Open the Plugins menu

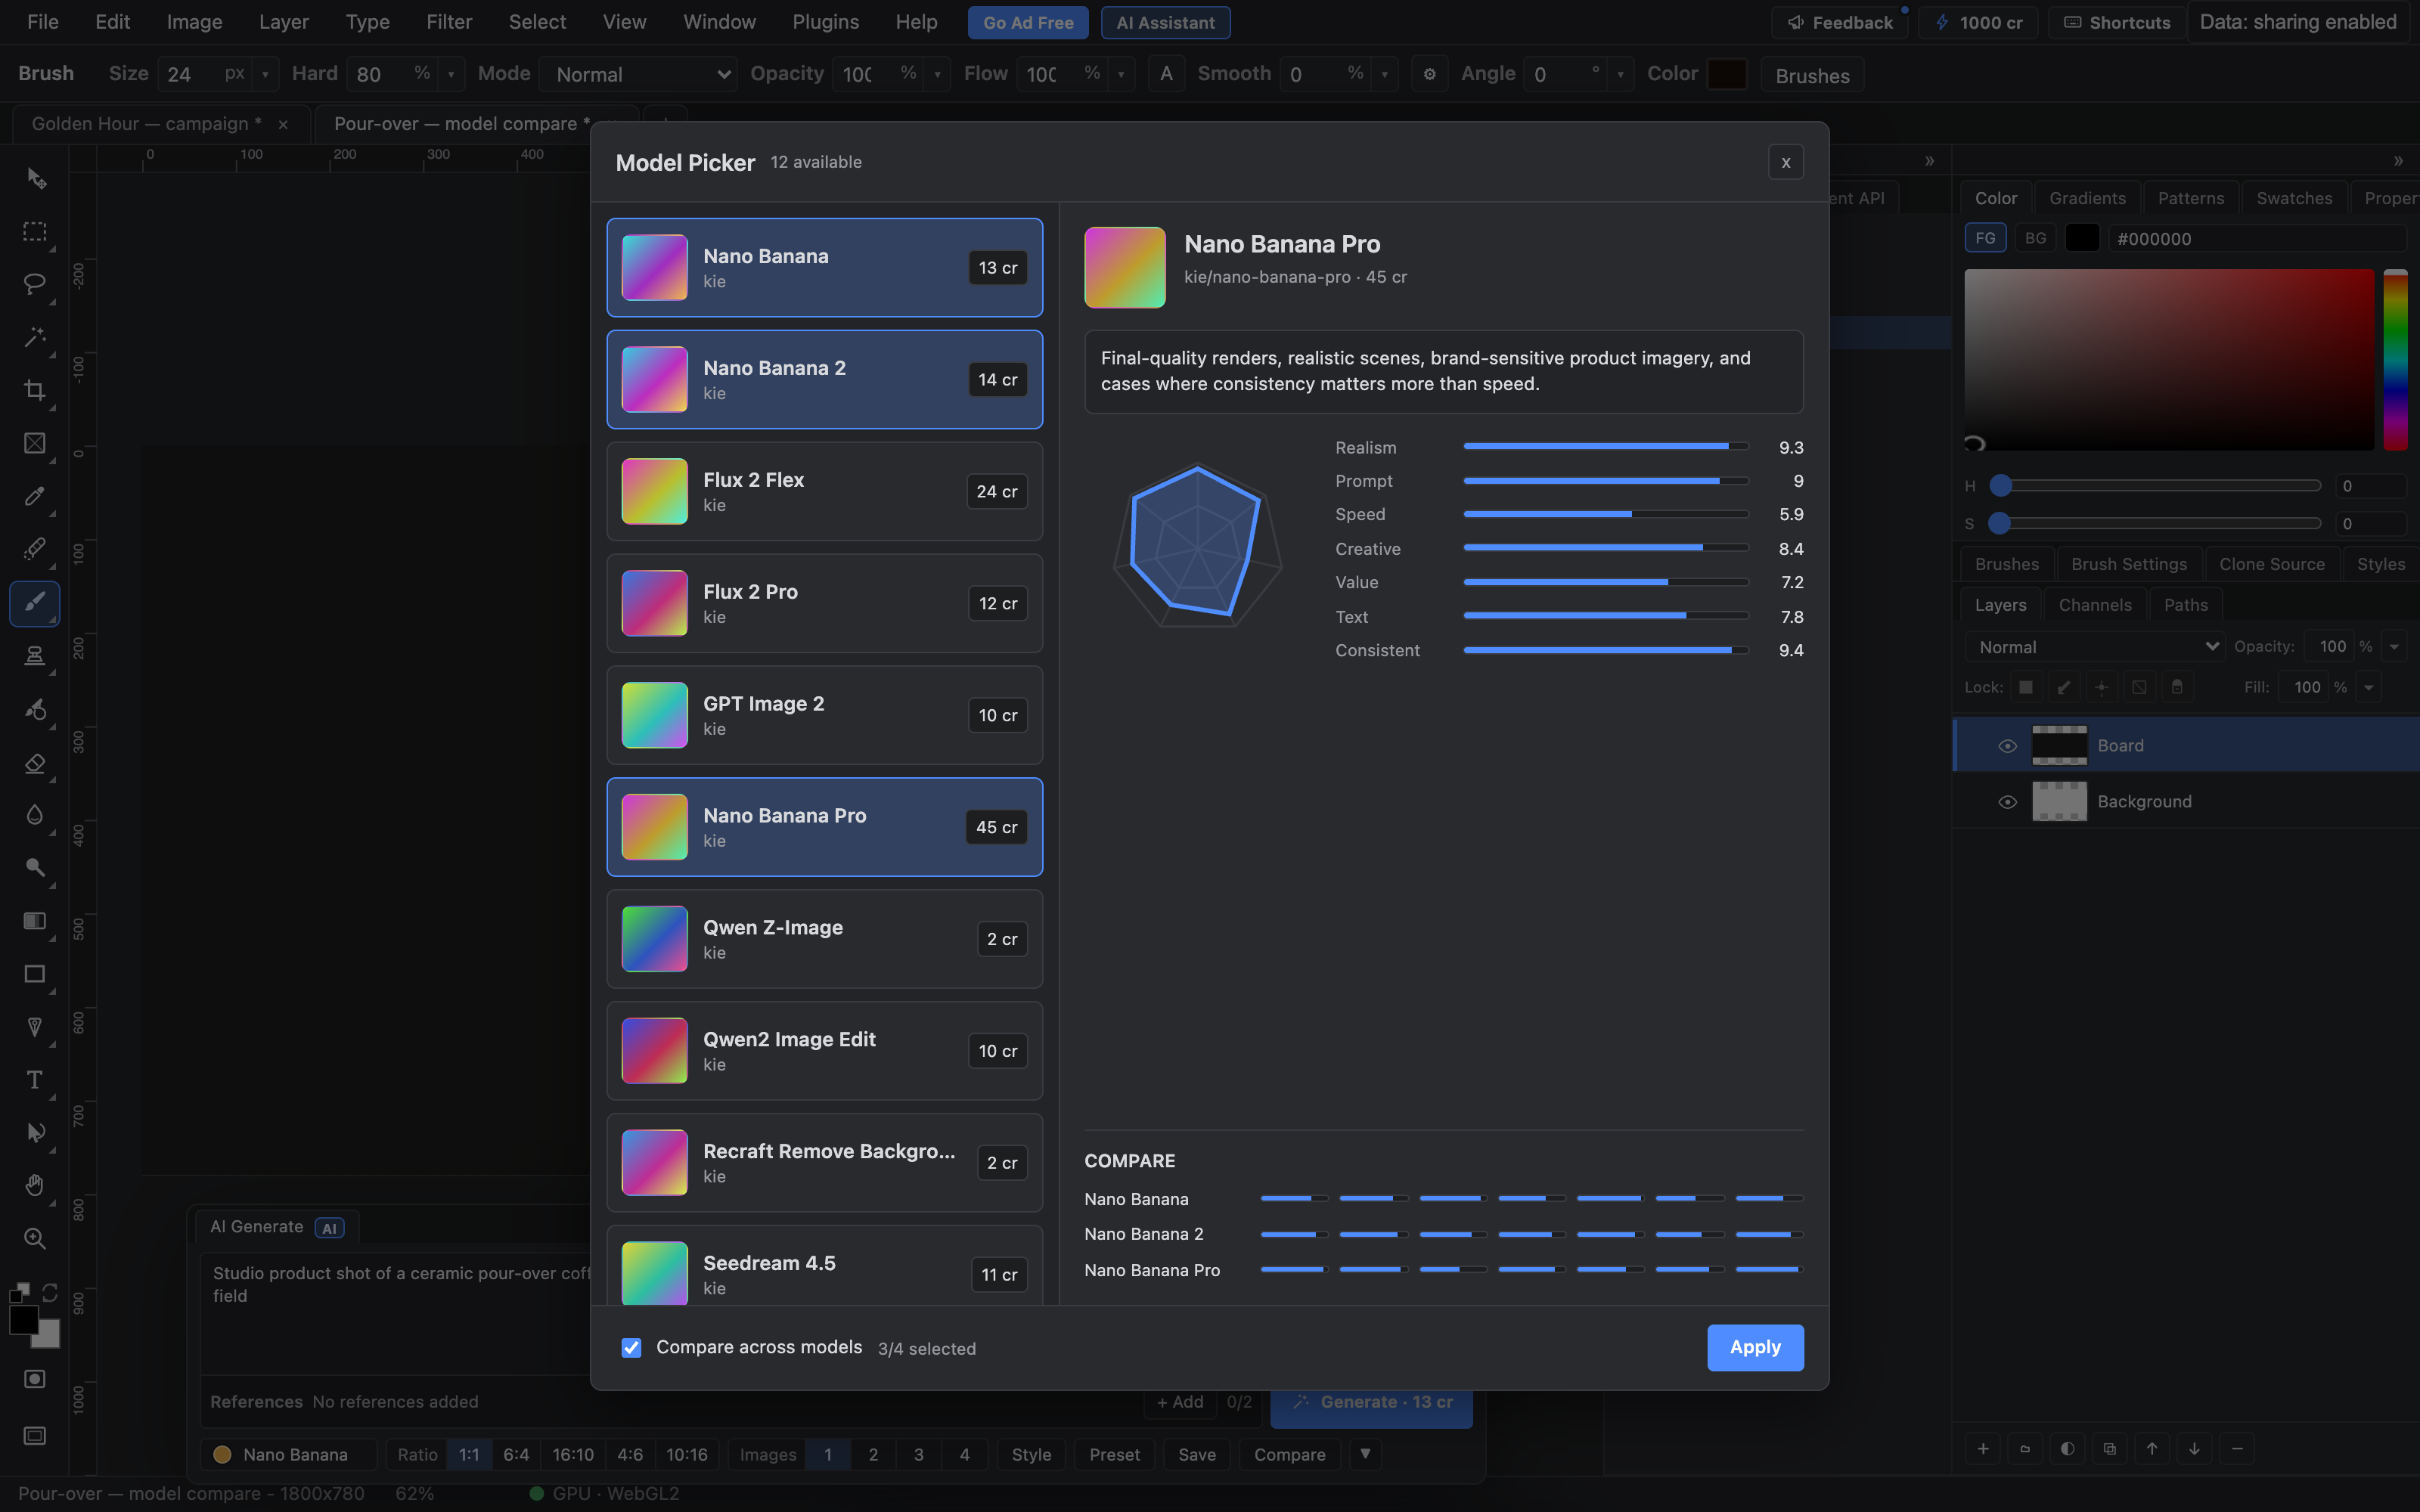coord(825,22)
